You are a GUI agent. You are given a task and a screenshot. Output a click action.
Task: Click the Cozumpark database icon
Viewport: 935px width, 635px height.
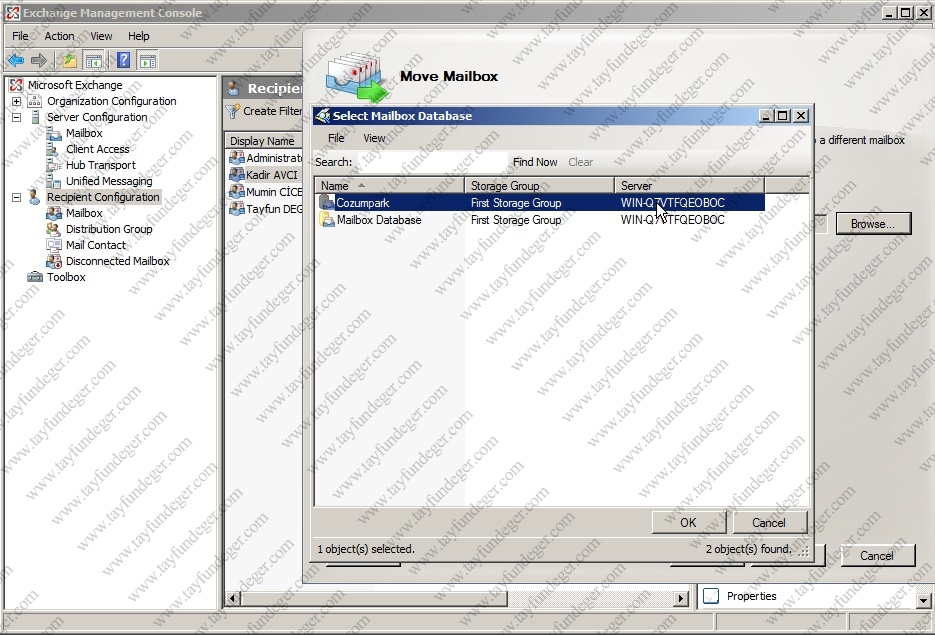click(327, 203)
